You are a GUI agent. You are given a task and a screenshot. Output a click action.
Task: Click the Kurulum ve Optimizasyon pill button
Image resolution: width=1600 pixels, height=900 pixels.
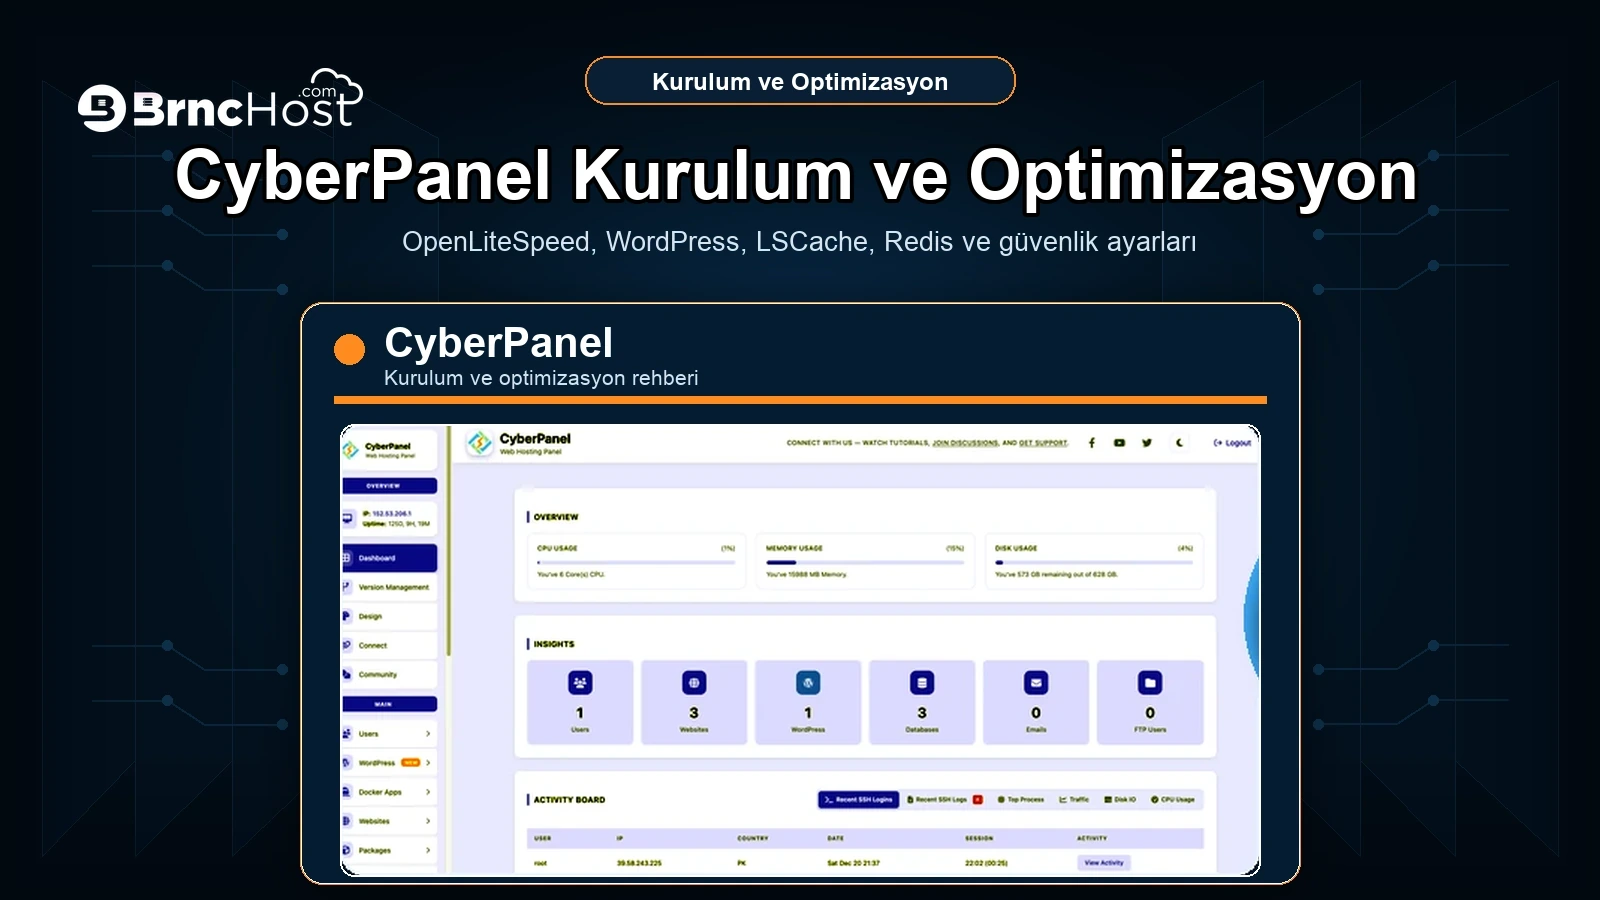coord(800,81)
